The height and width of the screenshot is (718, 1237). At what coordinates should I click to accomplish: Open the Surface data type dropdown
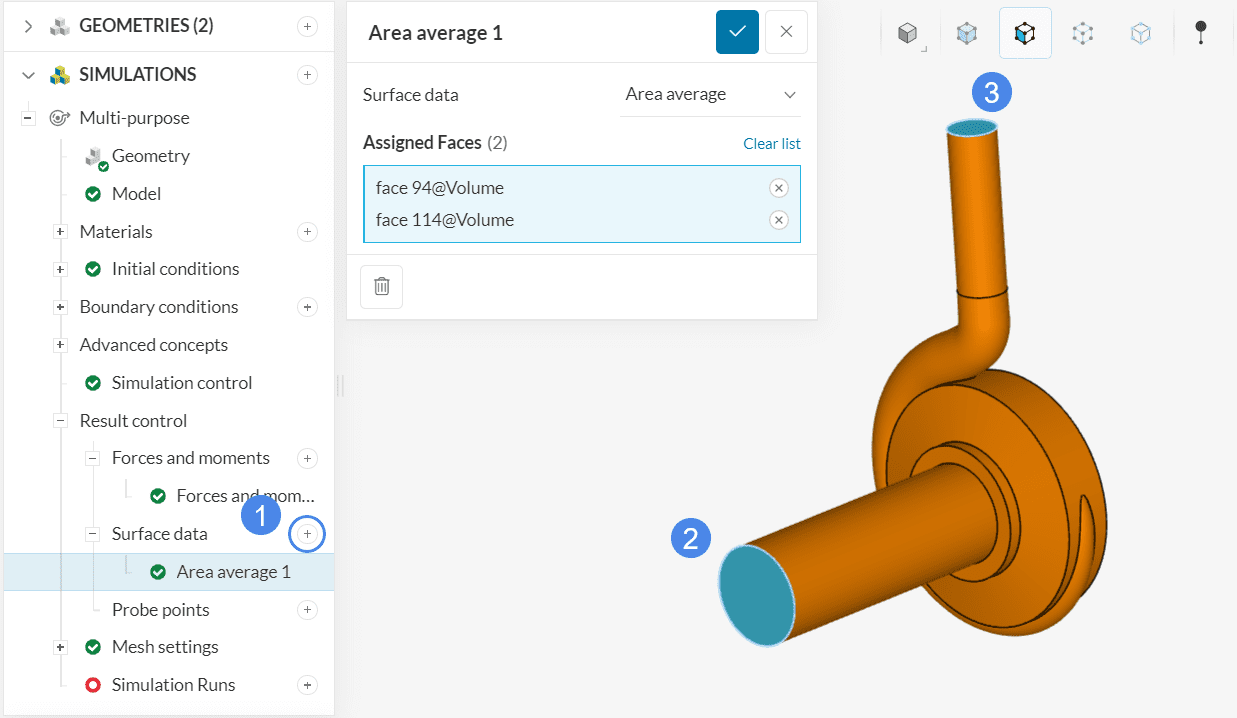(x=710, y=95)
